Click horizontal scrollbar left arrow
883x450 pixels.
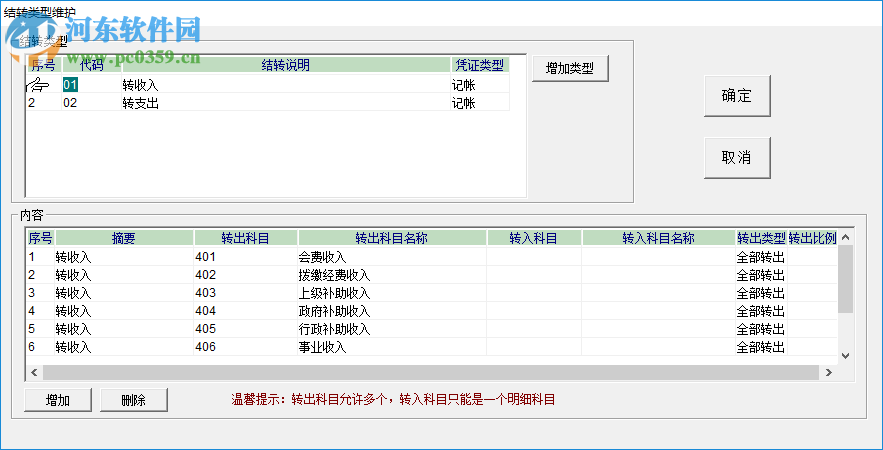click(x=34, y=372)
